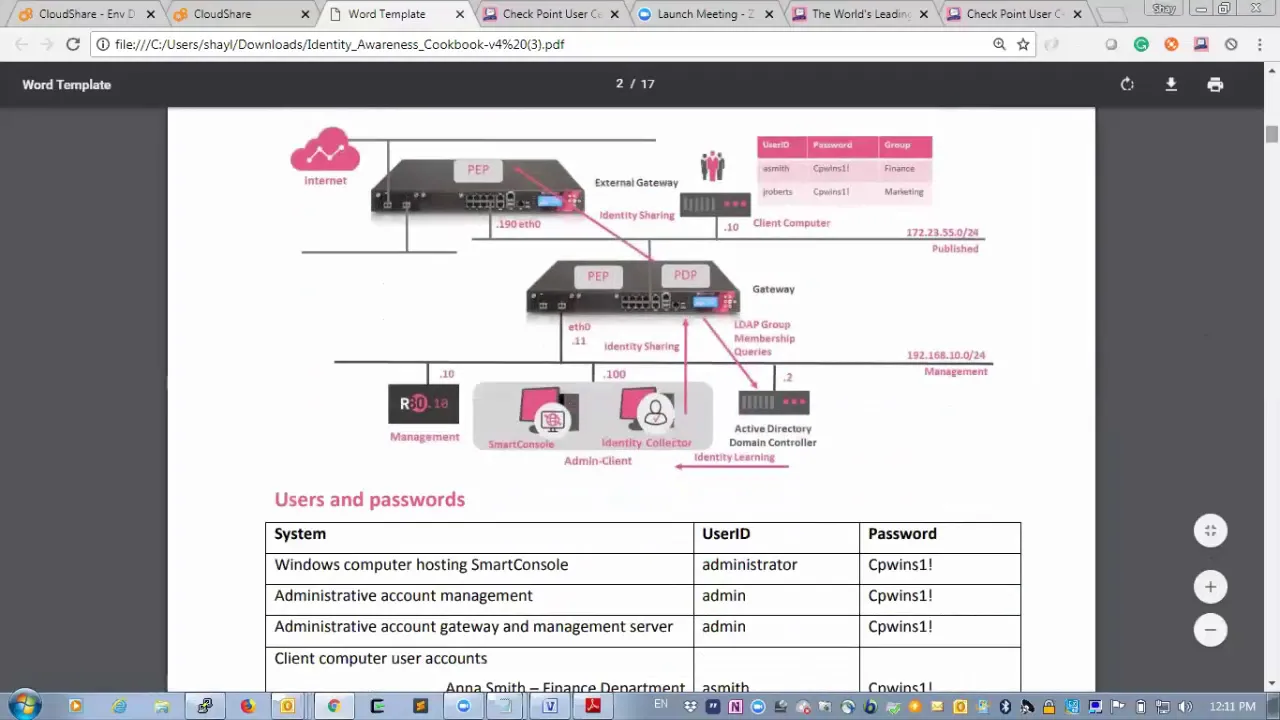
Task: Click the Users and passwords heading
Action: point(369,499)
